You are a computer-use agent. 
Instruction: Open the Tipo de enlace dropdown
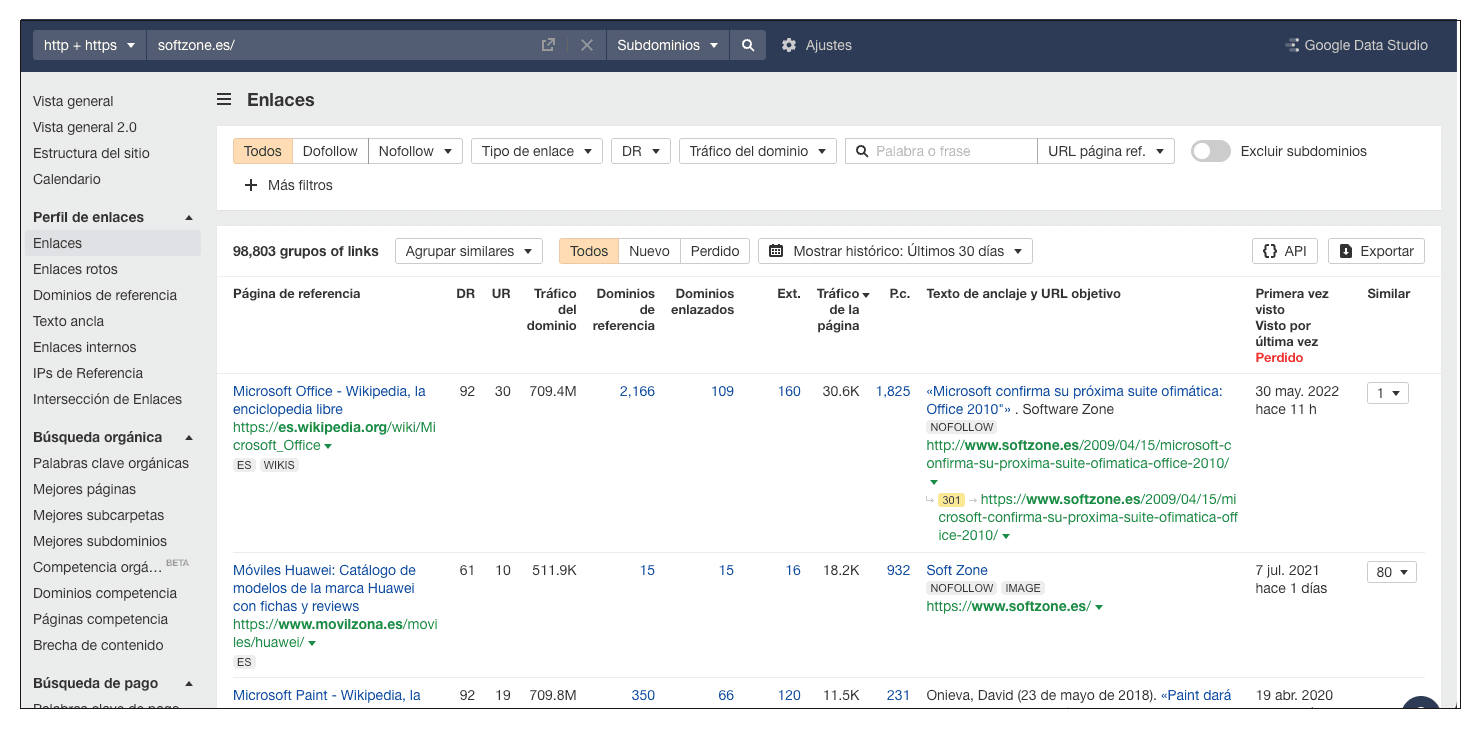coord(536,151)
